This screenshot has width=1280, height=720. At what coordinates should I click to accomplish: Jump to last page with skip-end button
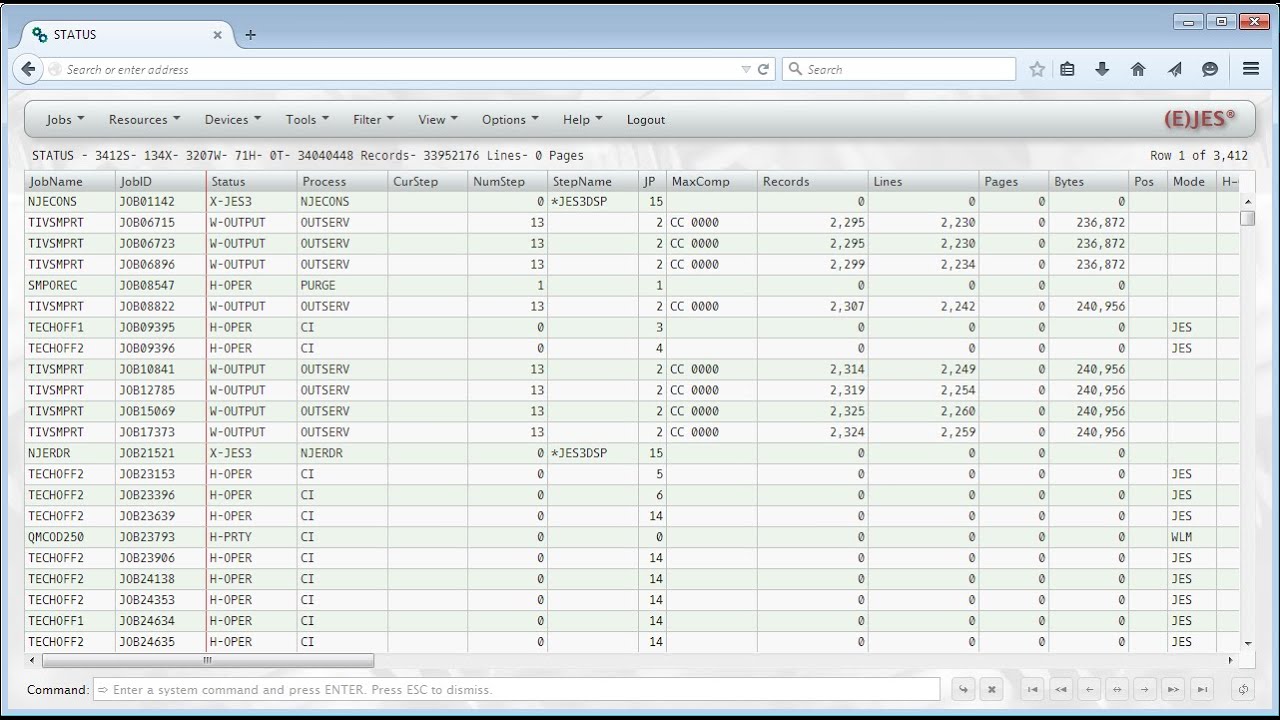pos(1202,689)
